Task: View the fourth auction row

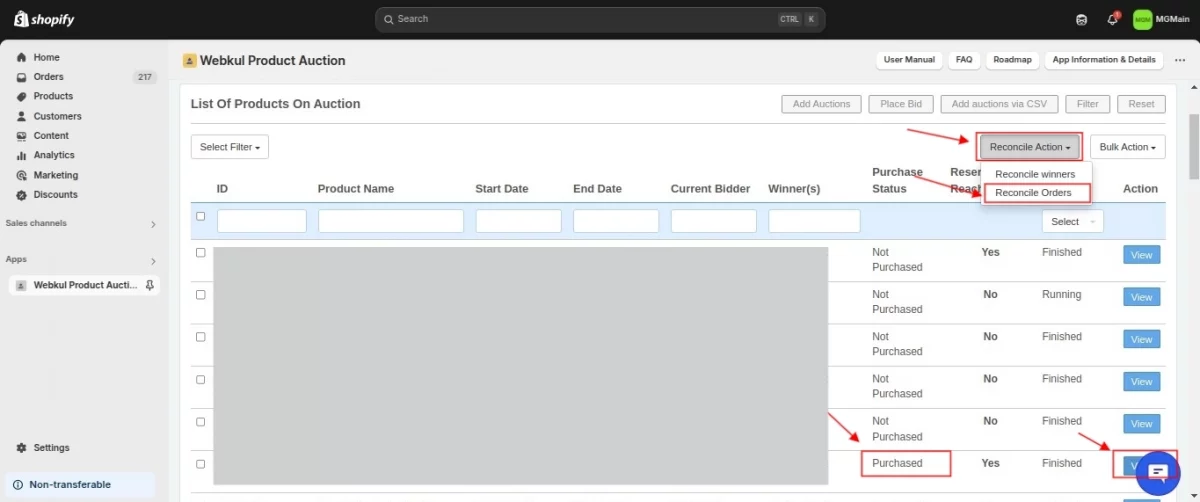Action: [x=1141, y=382]
